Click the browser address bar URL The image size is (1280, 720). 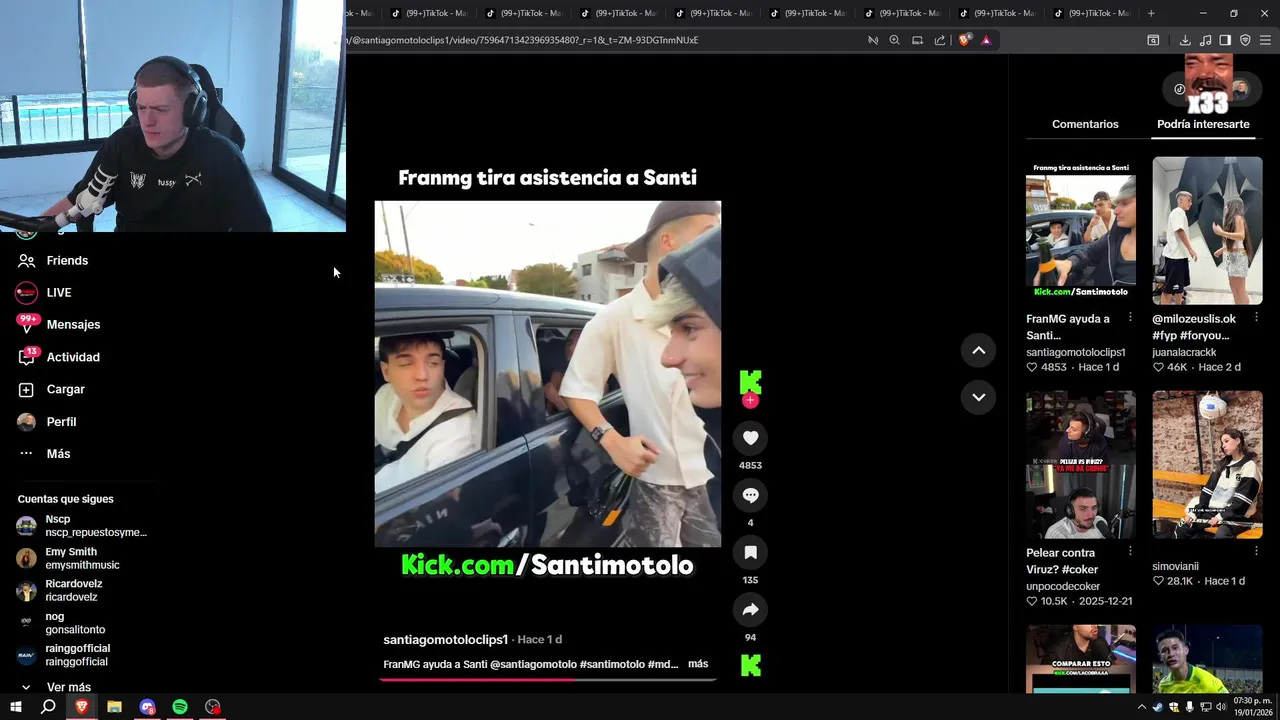point(520,40)
